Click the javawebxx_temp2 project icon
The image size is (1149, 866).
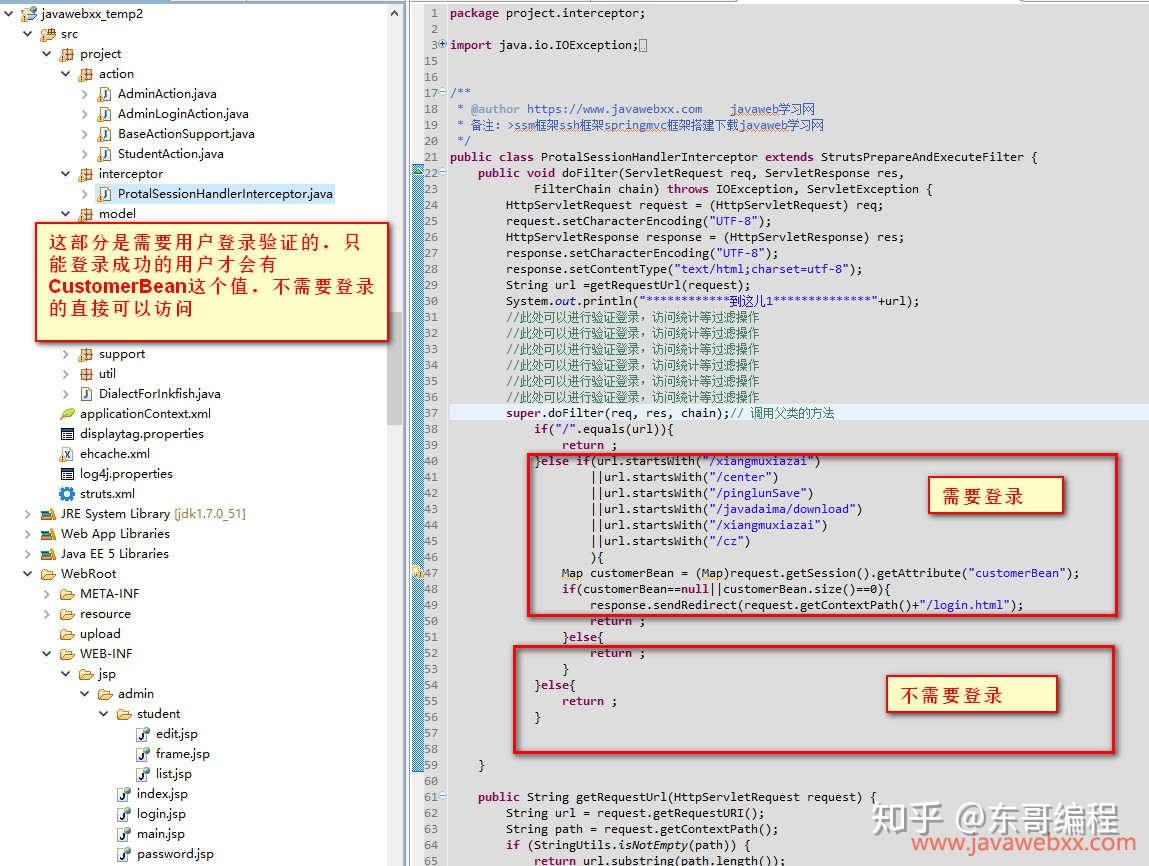click(x=29, y=13)
